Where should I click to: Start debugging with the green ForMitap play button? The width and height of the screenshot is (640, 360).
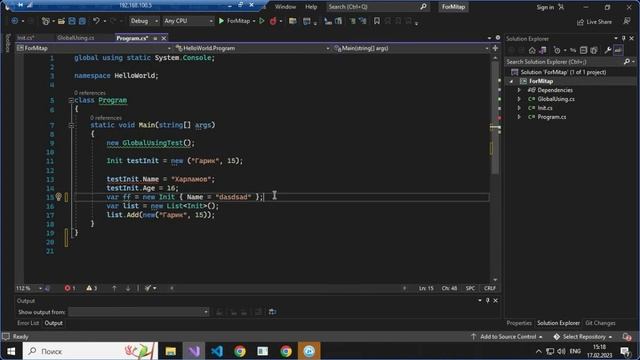click(234, 21)
